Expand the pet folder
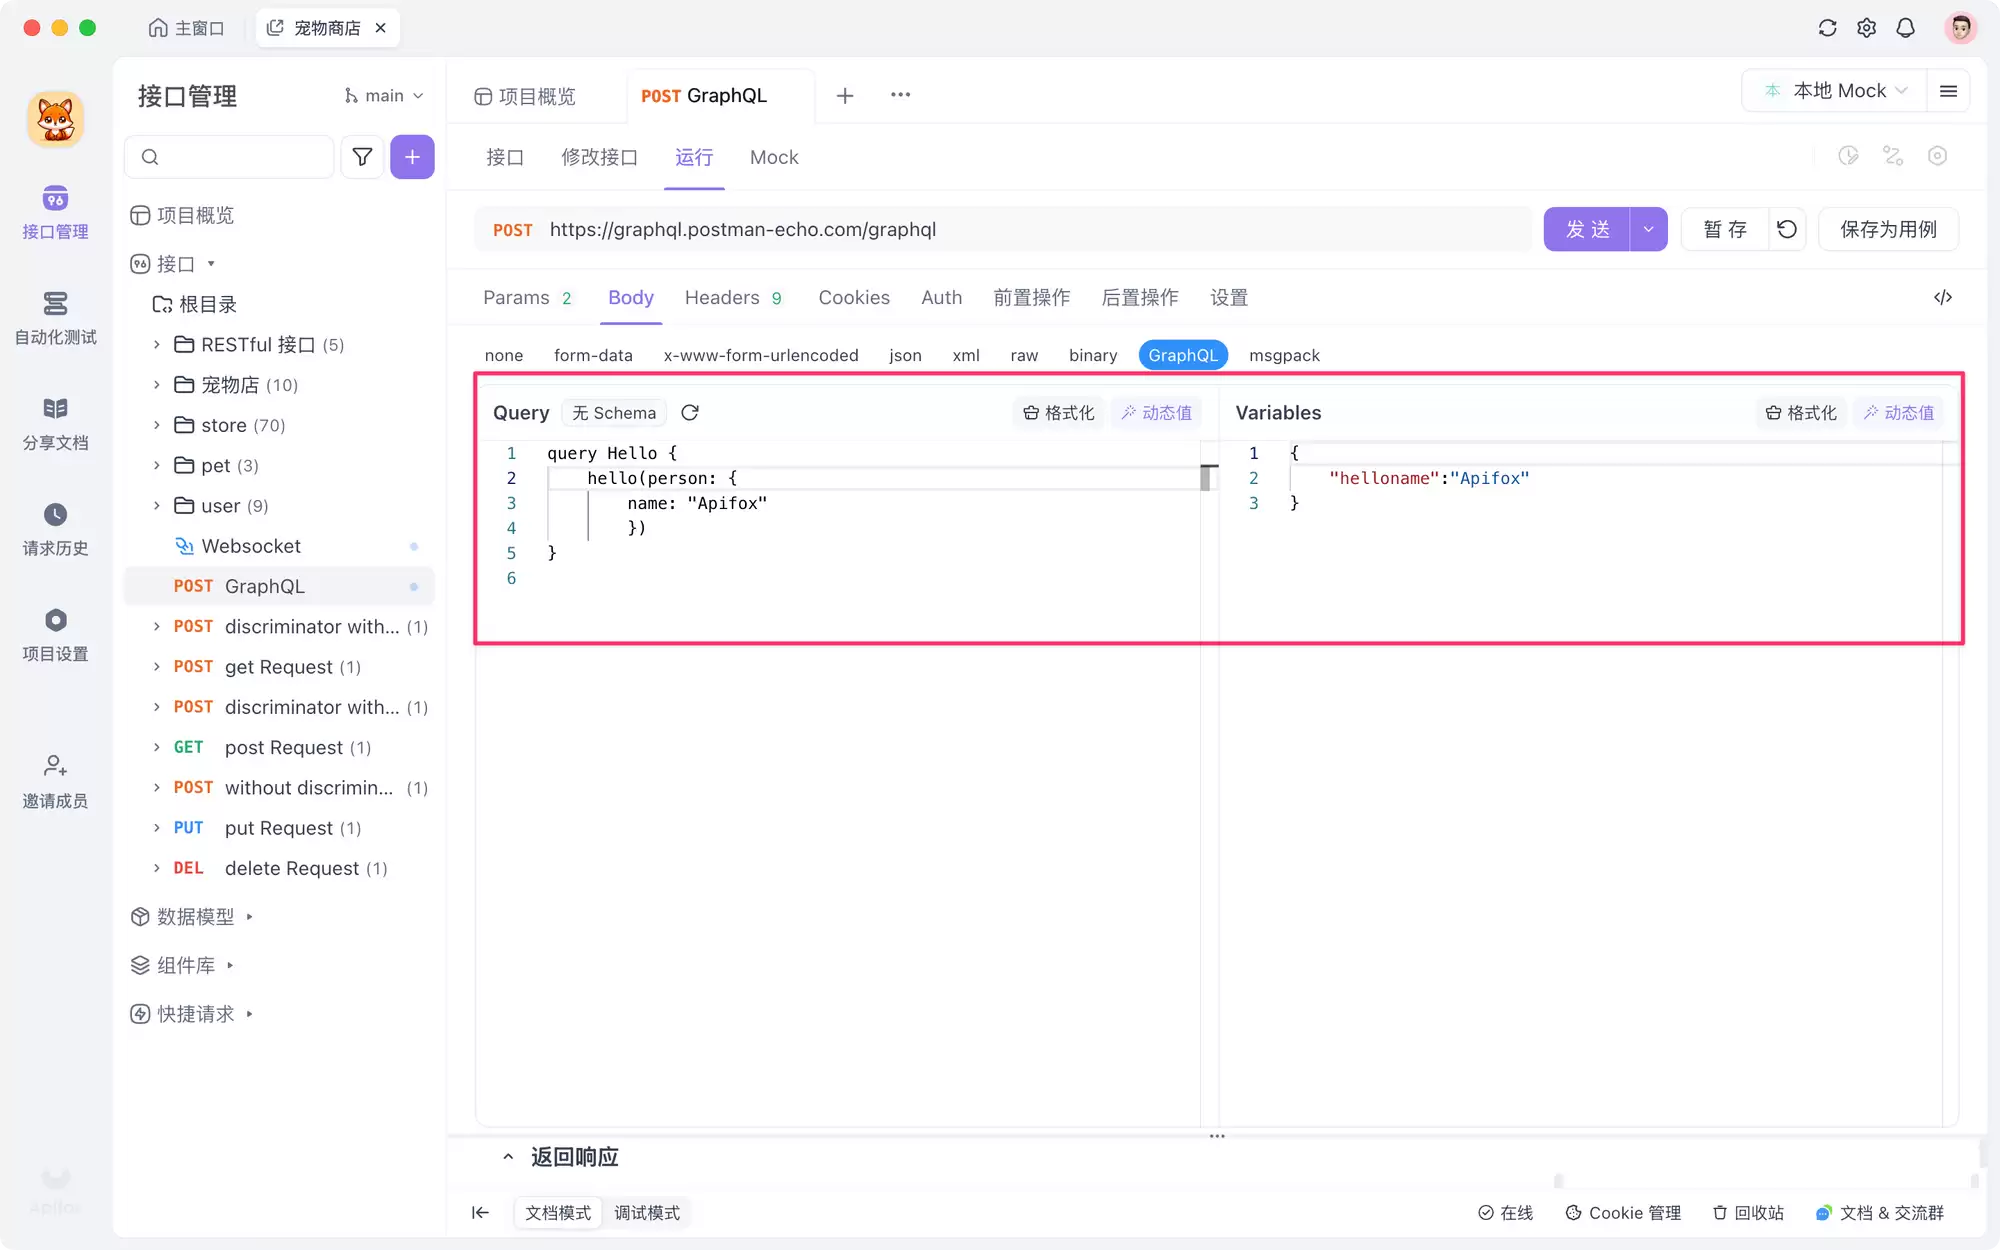This screenshot has width=2000, height=1250. tap(157, 465)
